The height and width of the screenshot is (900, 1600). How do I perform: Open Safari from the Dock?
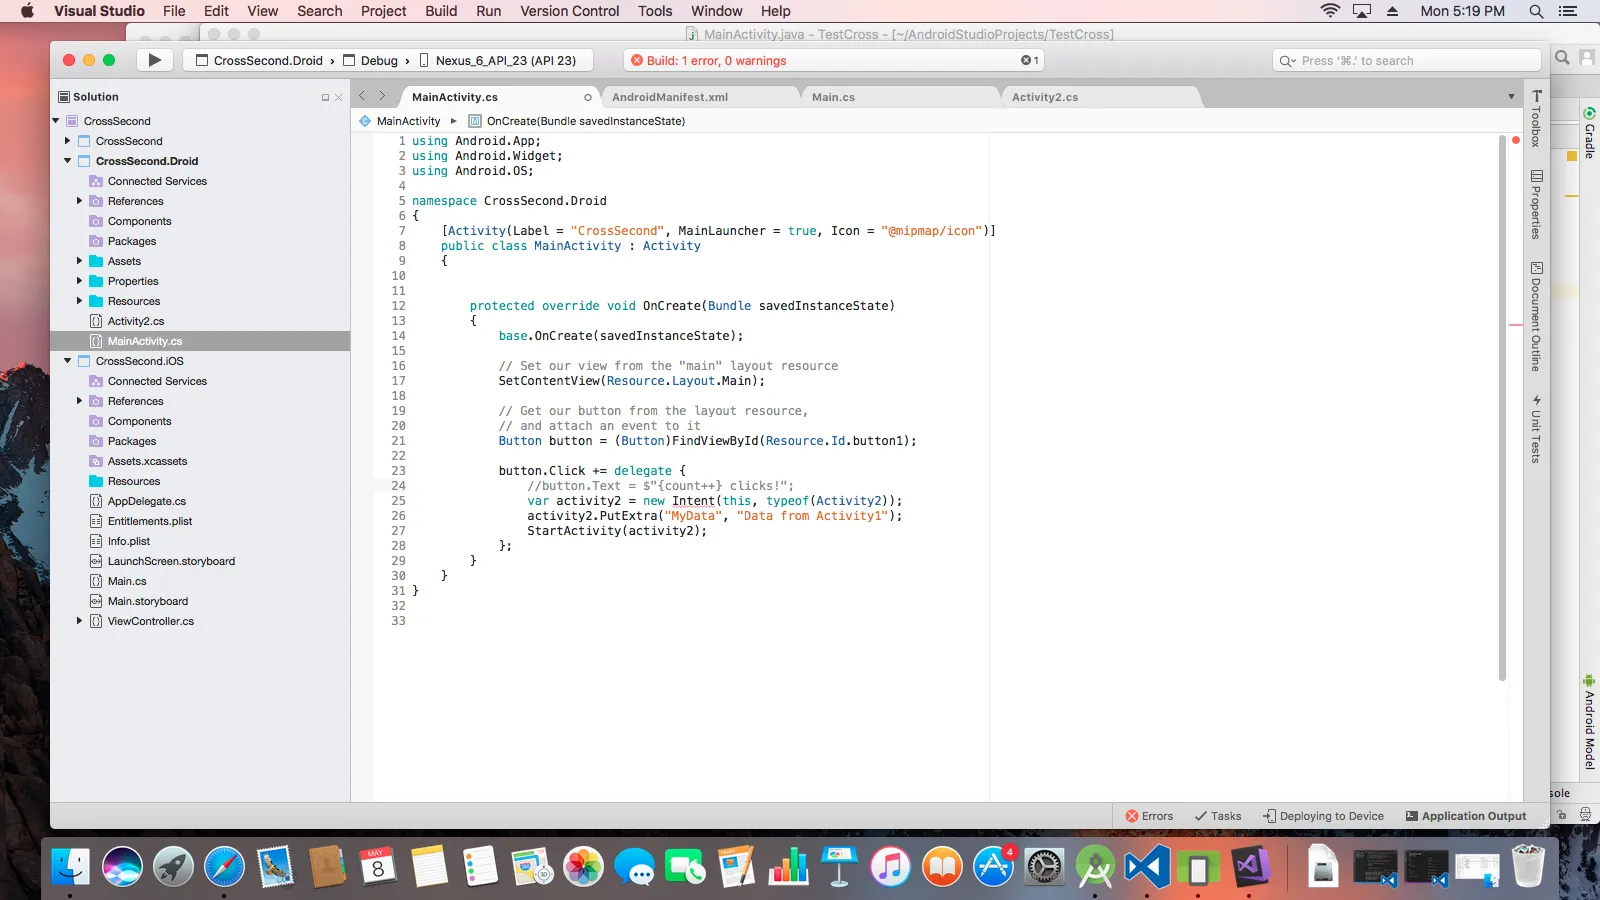(x=224, y=866)
